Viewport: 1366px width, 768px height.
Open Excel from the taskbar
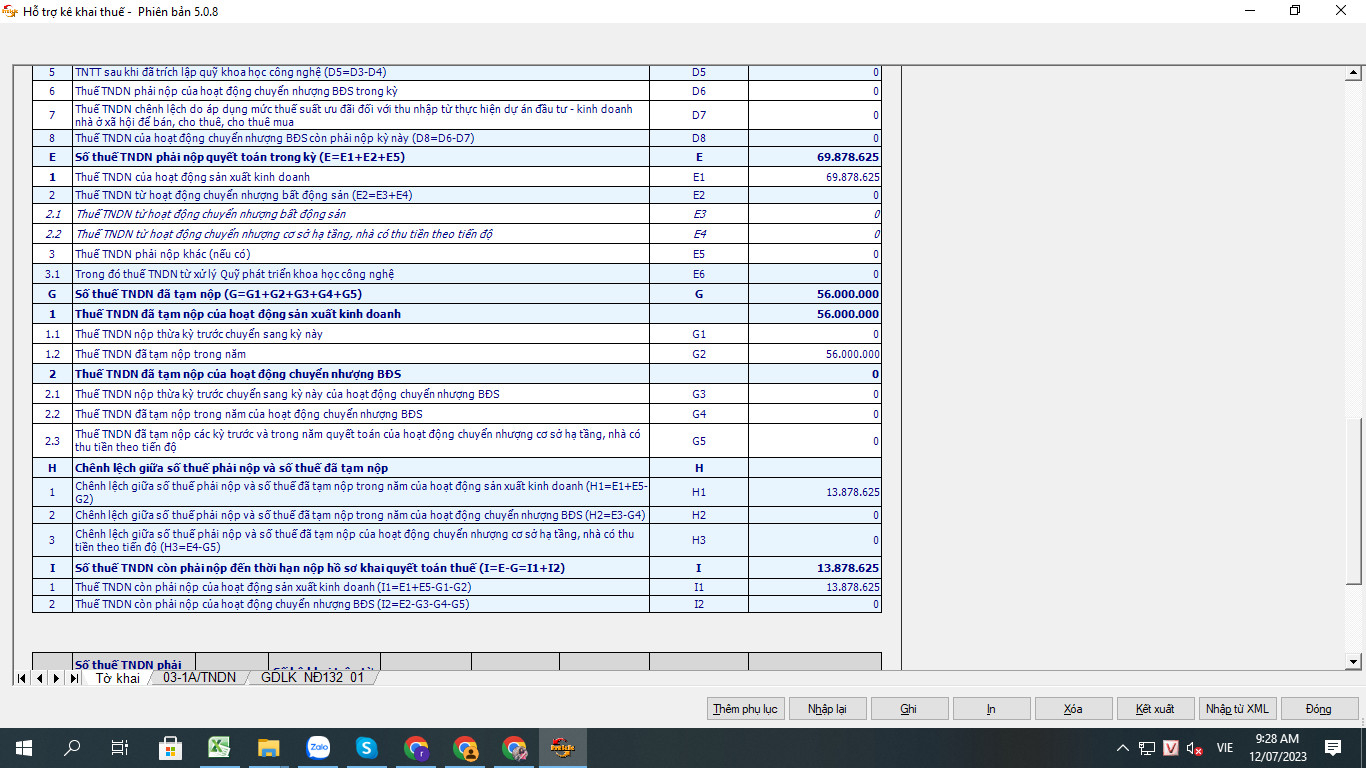[x=219, y=747]
